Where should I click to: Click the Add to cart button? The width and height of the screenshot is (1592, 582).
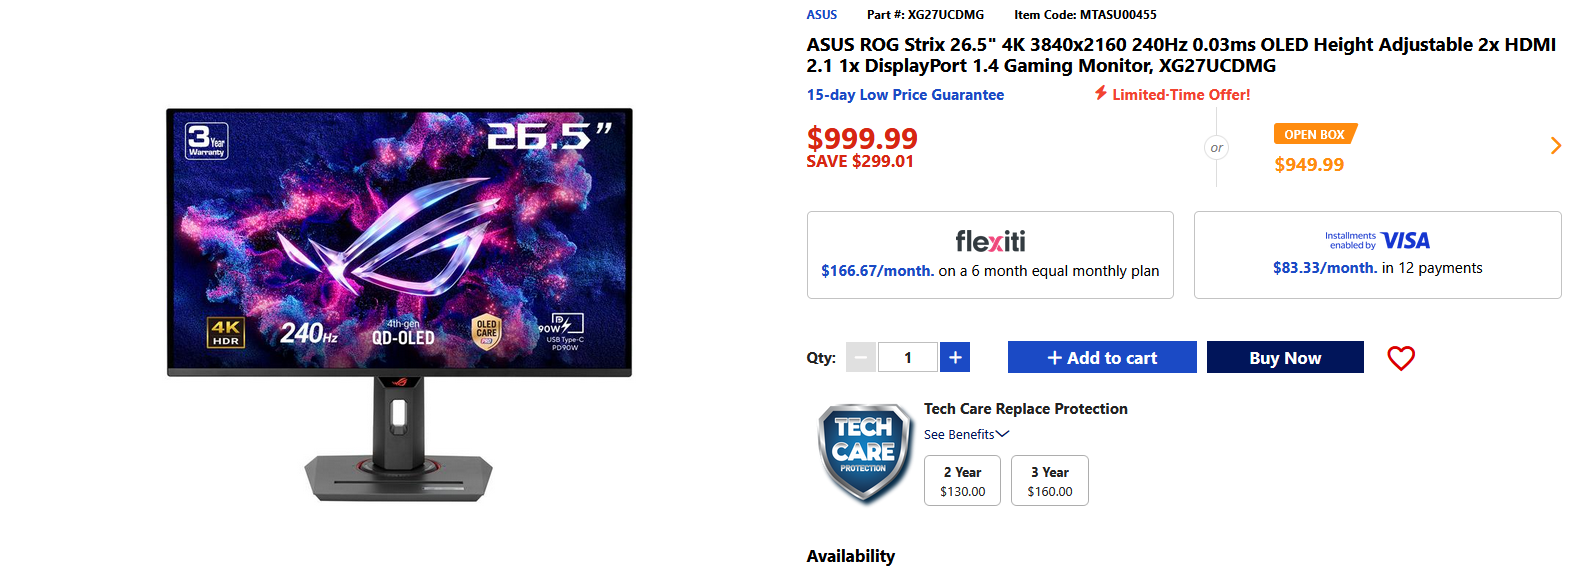click(x=1102, y=357)
